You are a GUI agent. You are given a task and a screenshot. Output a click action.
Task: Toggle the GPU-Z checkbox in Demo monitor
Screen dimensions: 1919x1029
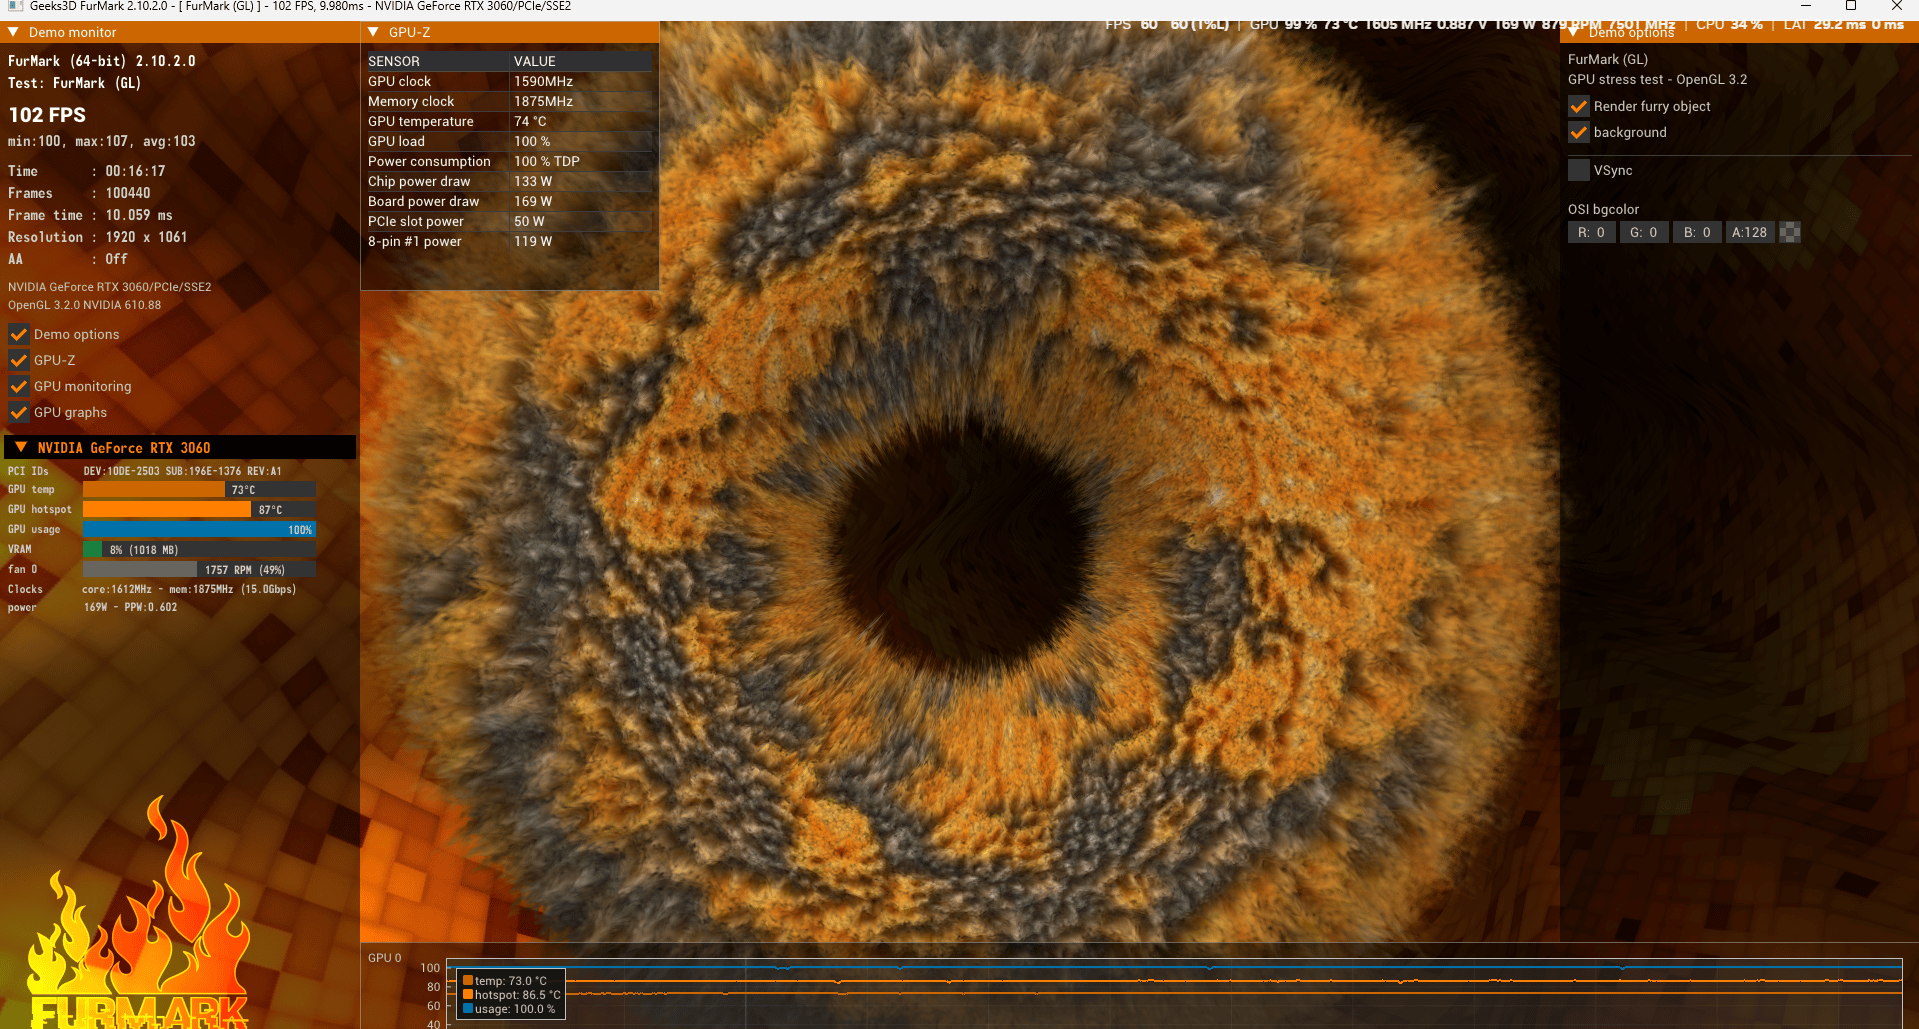pos(18,360)
